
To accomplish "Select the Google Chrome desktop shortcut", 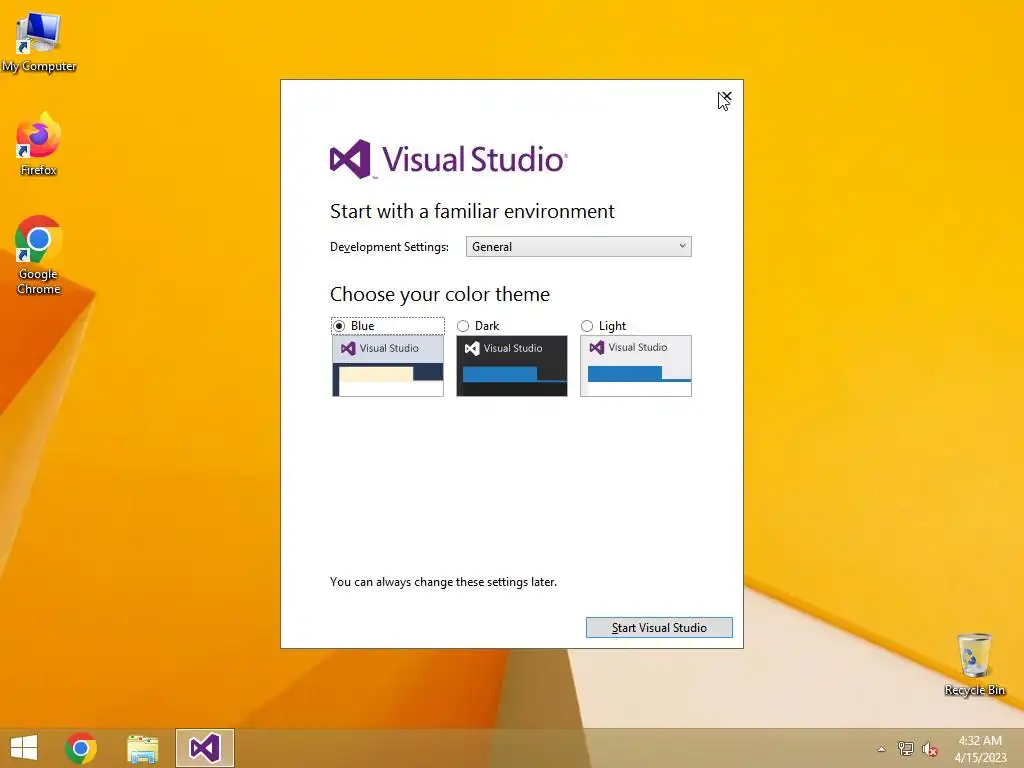I will pyautogui.click(x=39, y=255).
